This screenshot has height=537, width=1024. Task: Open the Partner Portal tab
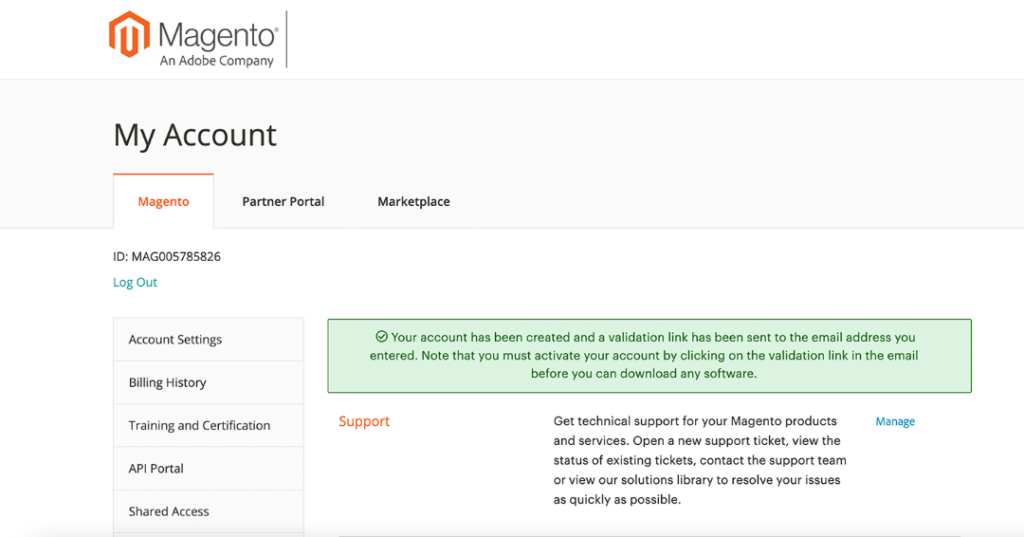coord(283,201)
